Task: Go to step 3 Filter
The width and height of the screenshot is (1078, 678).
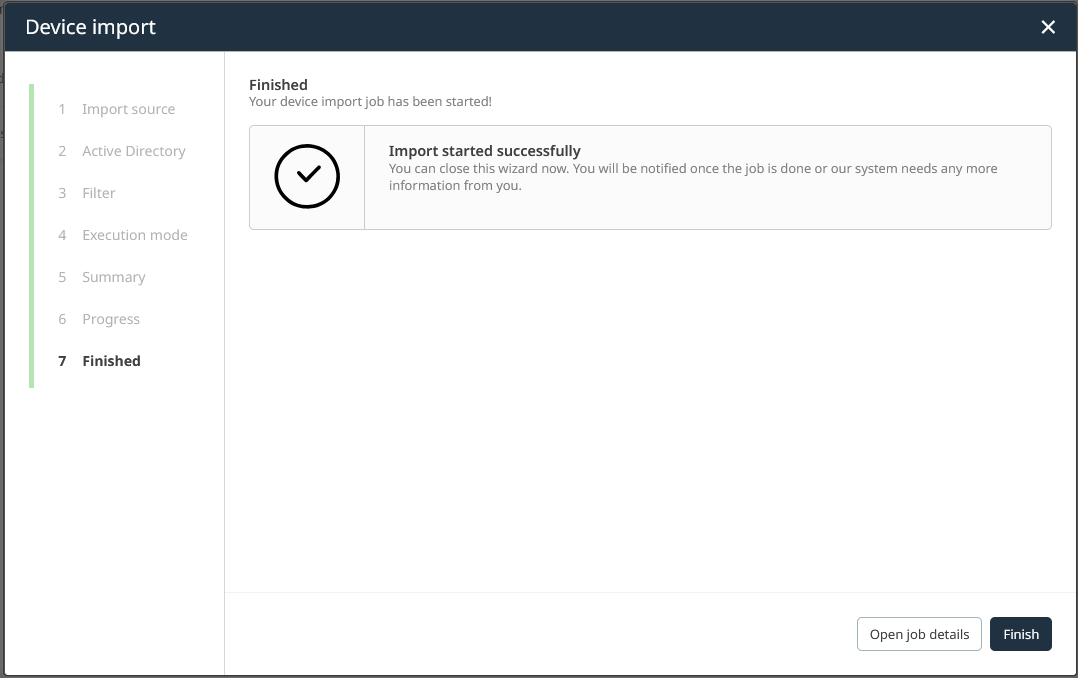Action: pyautogui.click(x=100, y=193)
